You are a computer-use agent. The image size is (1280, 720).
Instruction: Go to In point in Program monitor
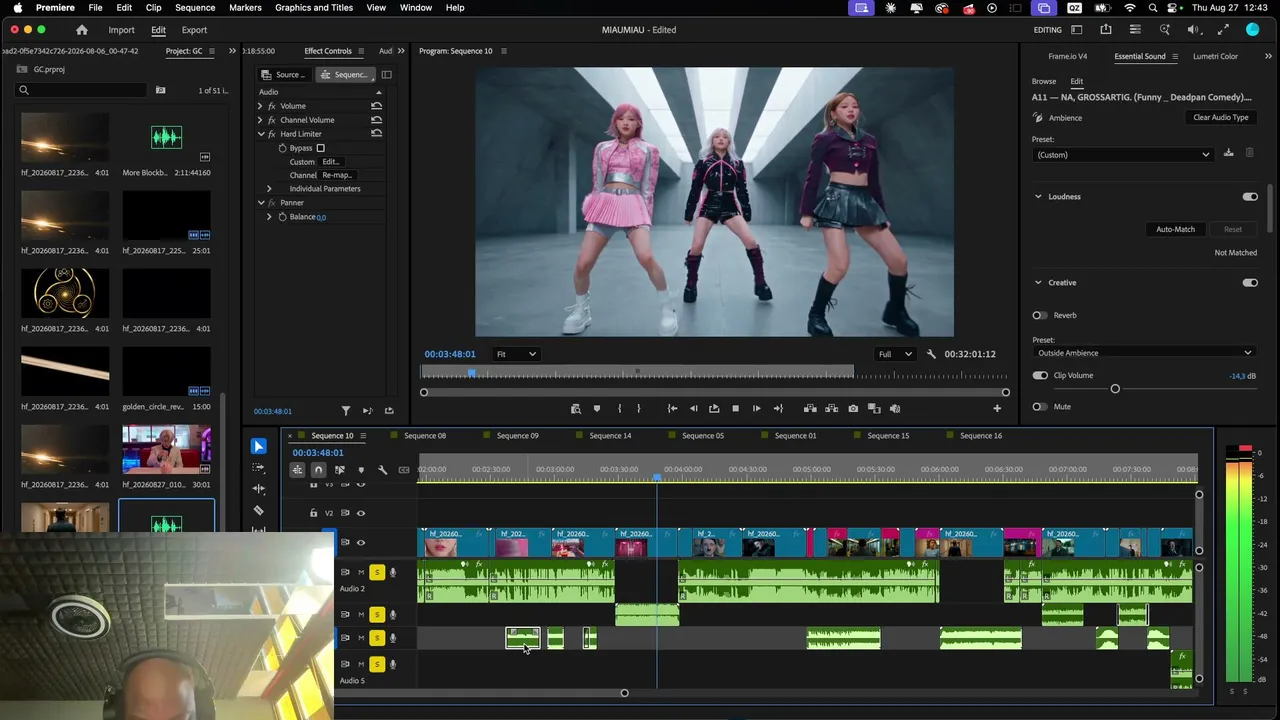(x=672, y=408)
